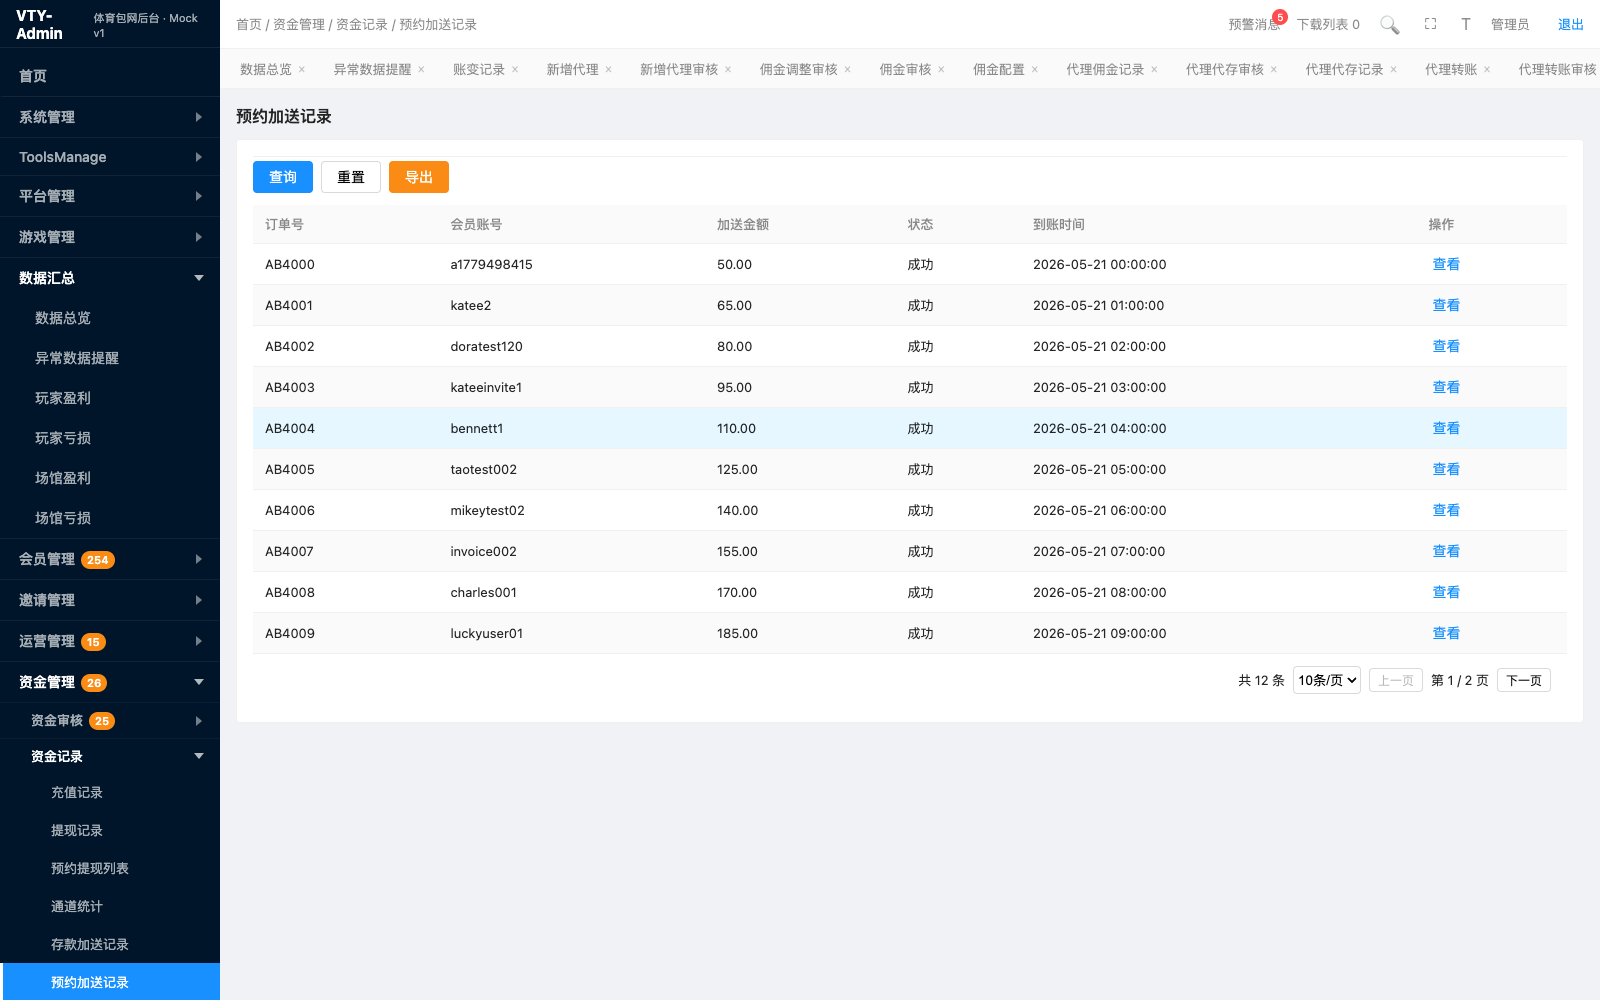Screen dimensions: 1600x1000
Task: Switch to 佣金审核 tab
Action: point(905,70)
